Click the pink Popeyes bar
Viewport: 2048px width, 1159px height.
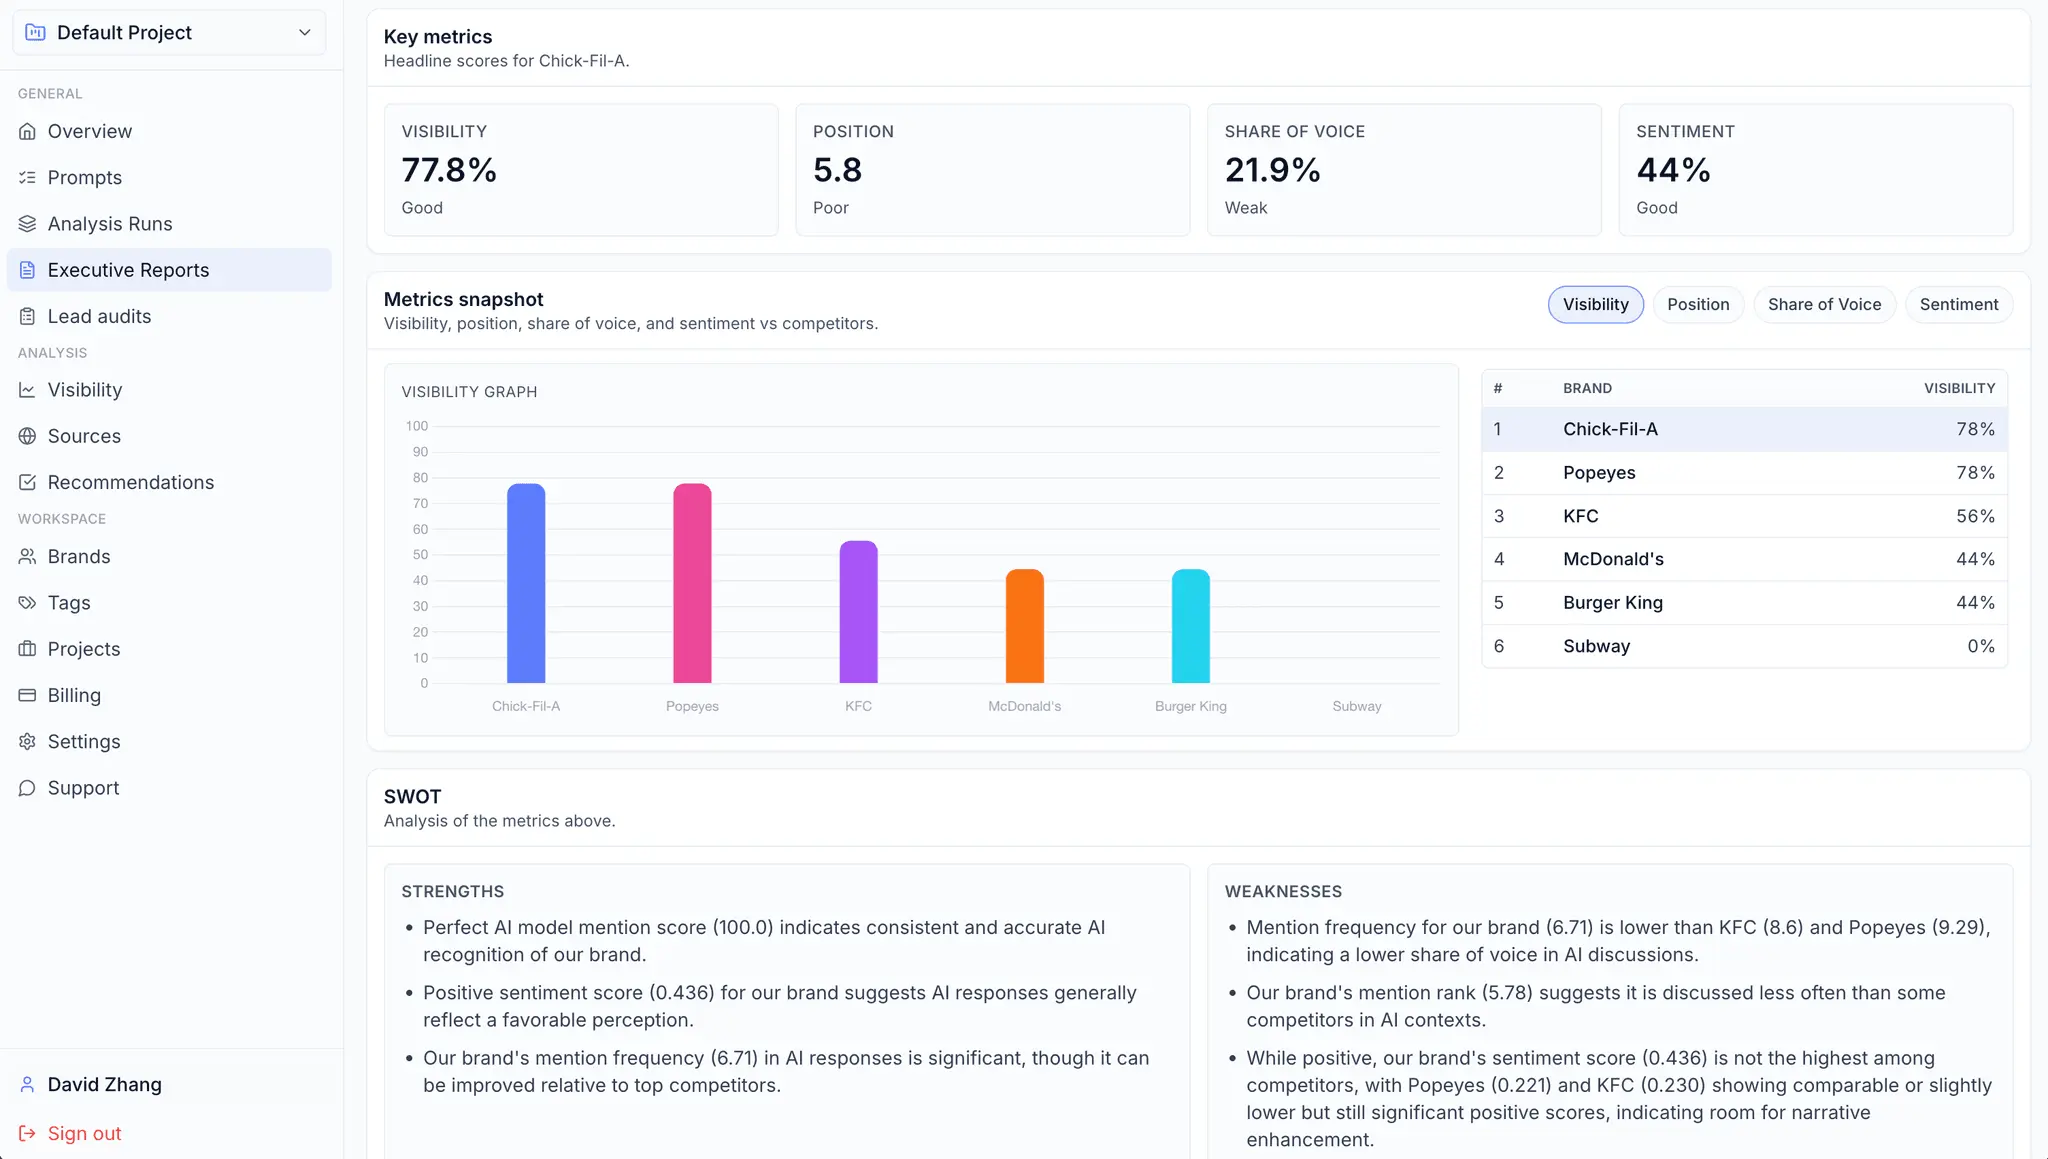click(x=692, y=583)
